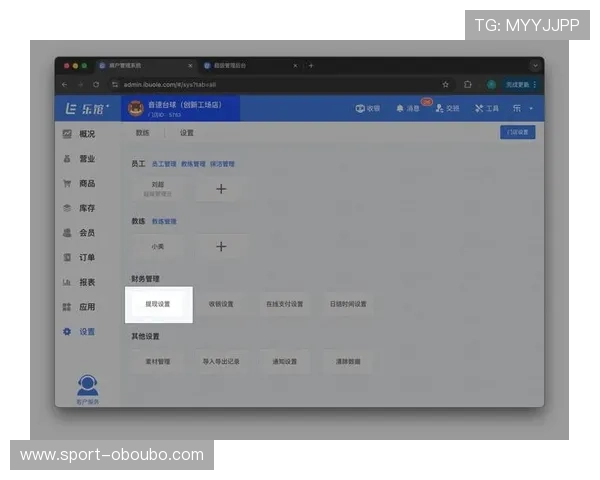Open 在线支付设置 online payment settings

[285, 304]
